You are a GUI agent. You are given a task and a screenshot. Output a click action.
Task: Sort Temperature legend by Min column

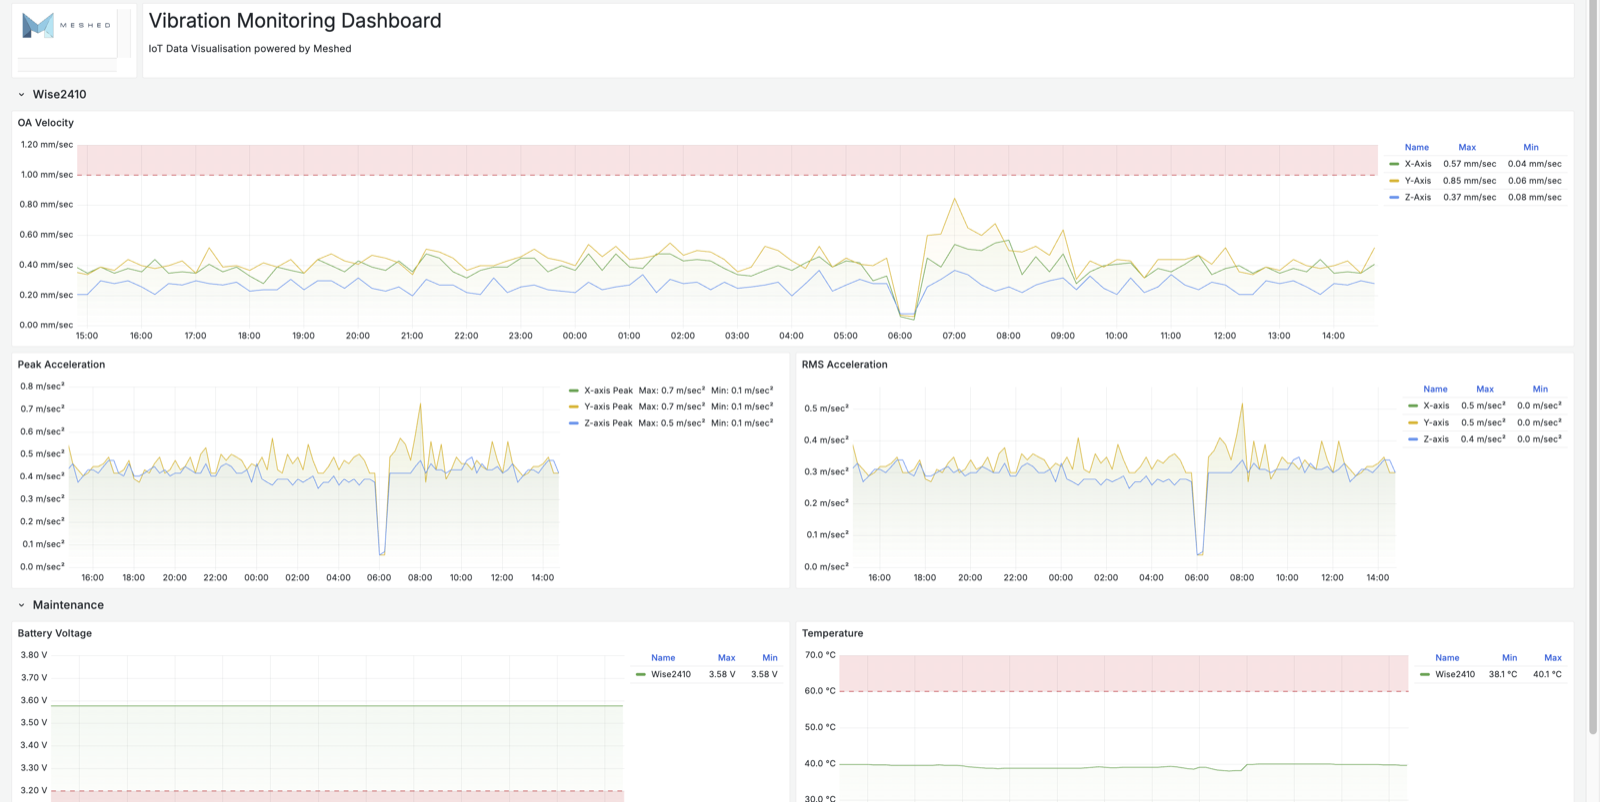1510,658
